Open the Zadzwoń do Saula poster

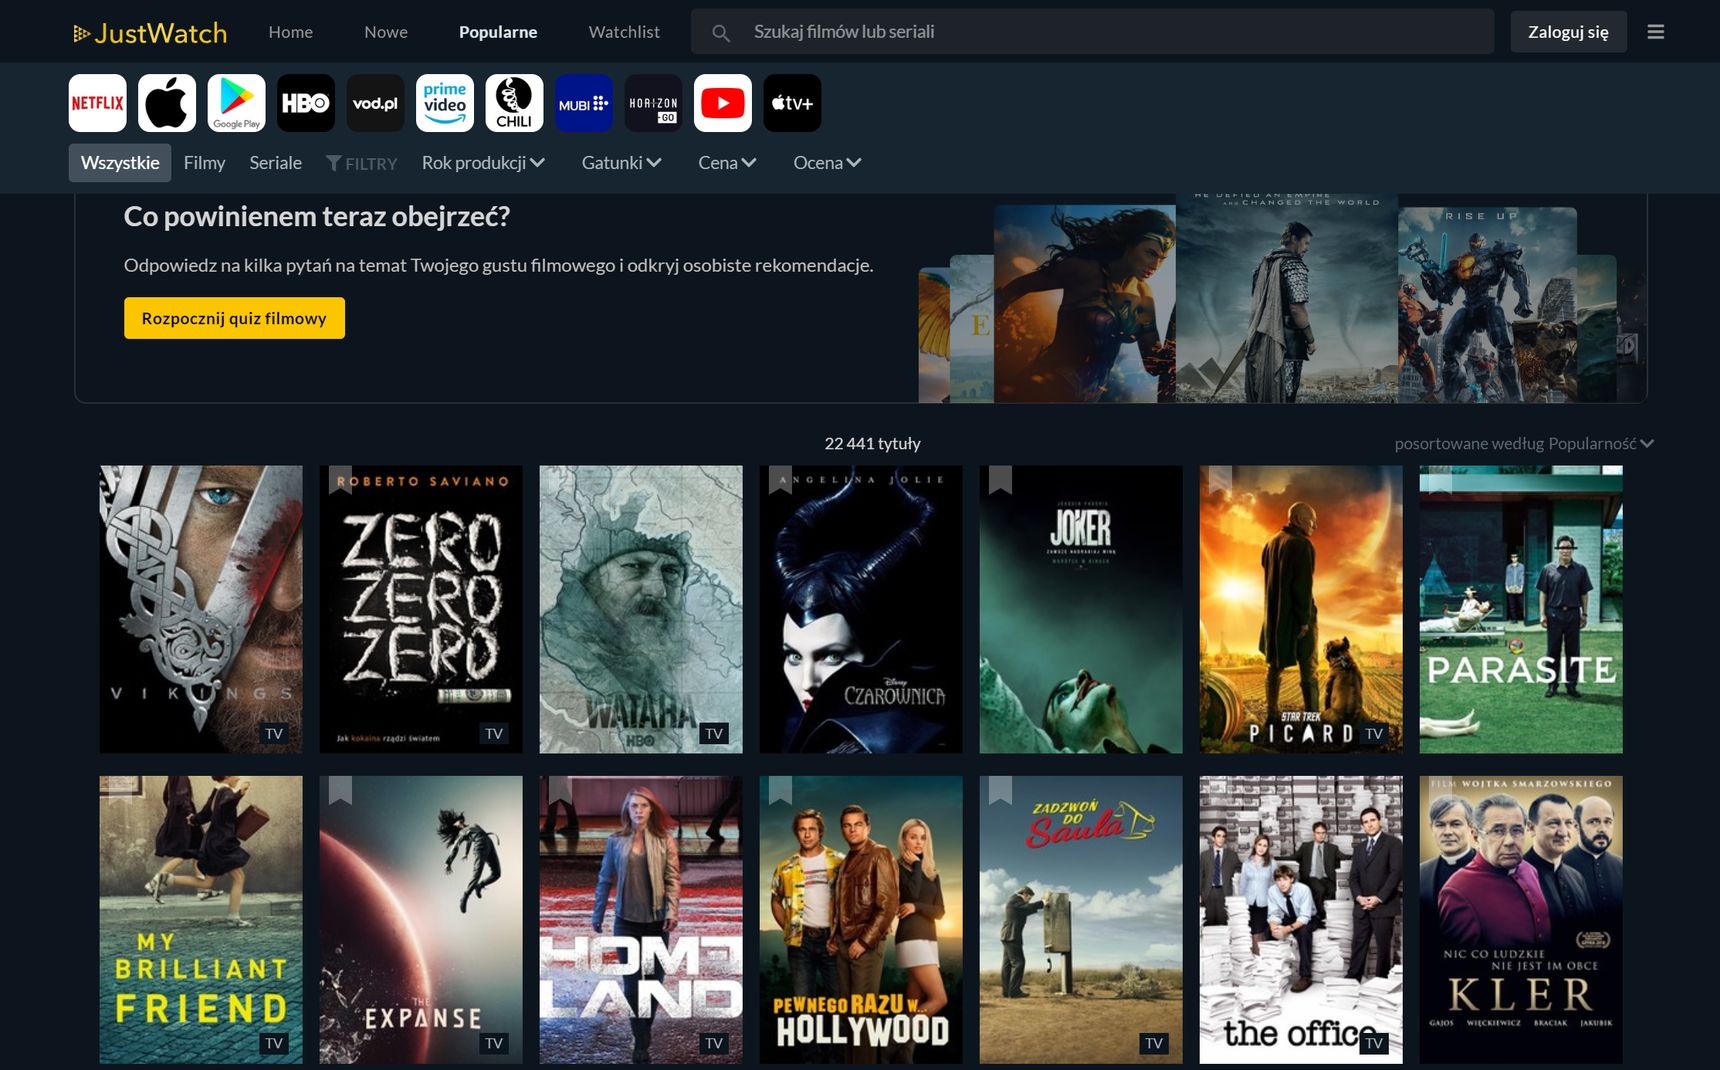click(x=1081, y=920)
